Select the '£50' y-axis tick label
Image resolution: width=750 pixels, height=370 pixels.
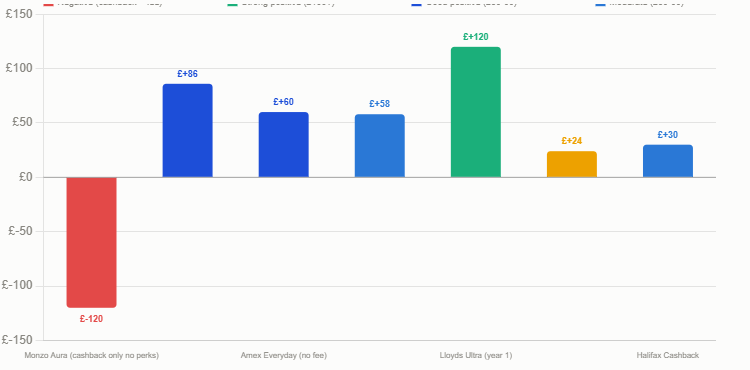click(x=22, y=122)
